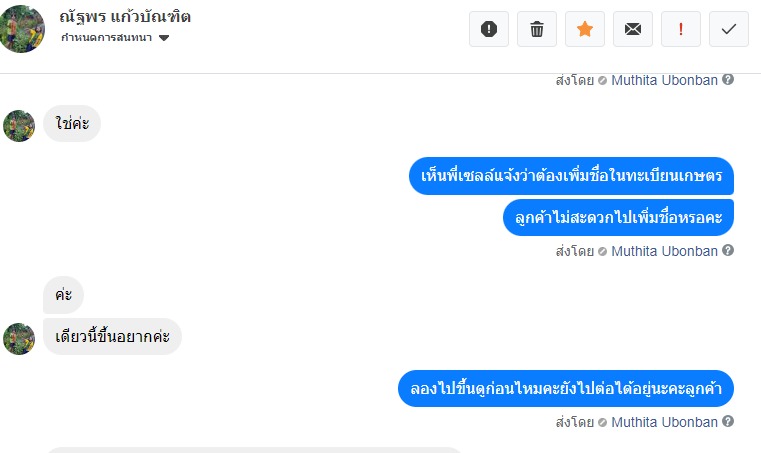Click 'Muthita Ubonban' under 'ลูกค้าไม่สะดวกไปเพิ่มชื่อหรอคะ'
Screen dimensions: 761x453
point(664,251)
